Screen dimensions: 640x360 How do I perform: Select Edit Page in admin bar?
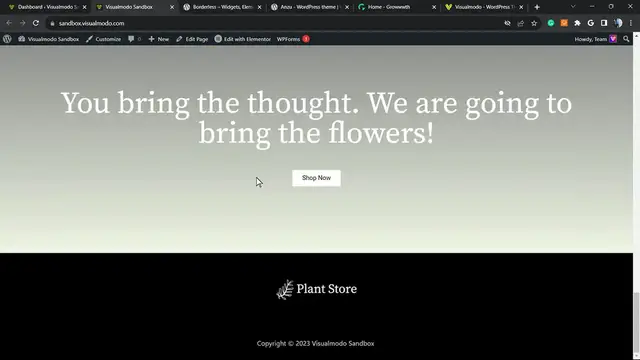coord(192,39)
